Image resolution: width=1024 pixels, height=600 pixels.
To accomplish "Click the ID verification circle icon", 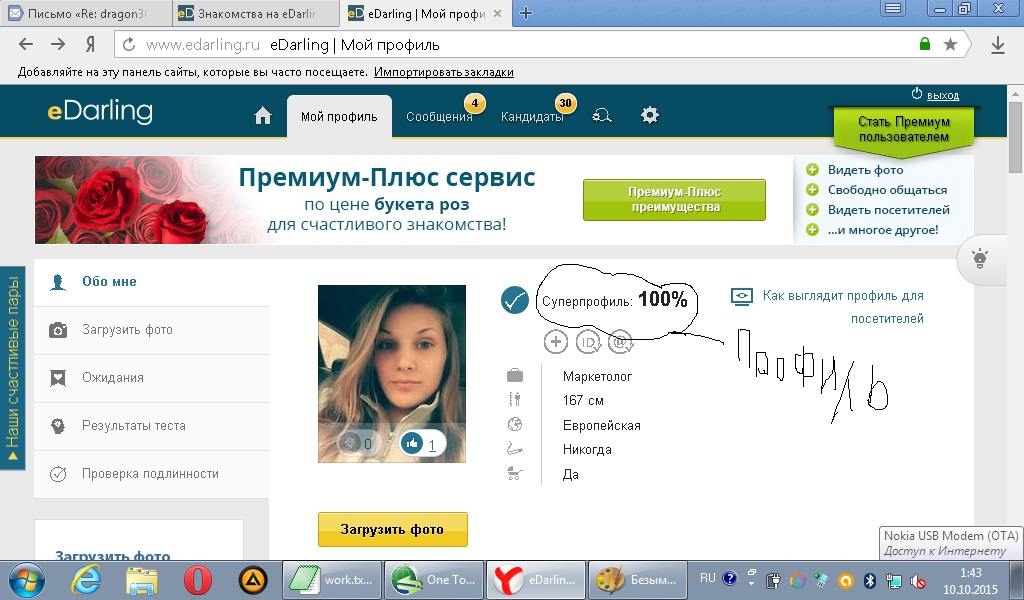I will click(x=588, y=341).
